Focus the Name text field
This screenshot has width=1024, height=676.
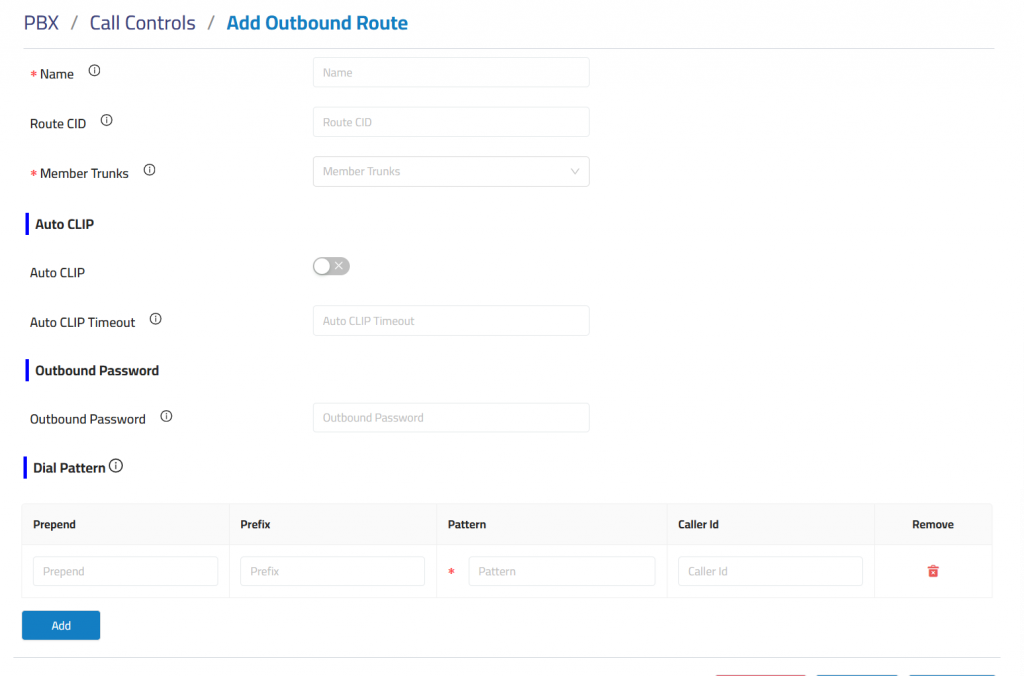tap(451, 72)
